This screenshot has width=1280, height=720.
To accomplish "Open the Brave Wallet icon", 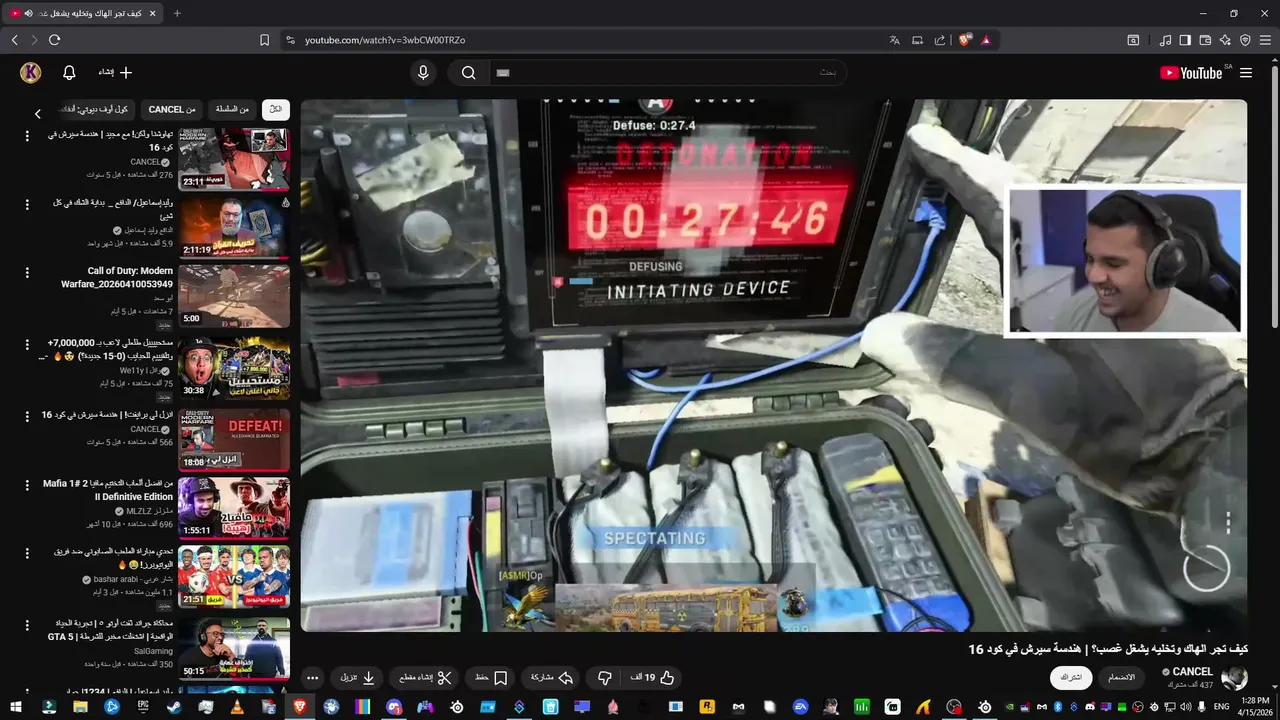I will tap(1205, 40).
